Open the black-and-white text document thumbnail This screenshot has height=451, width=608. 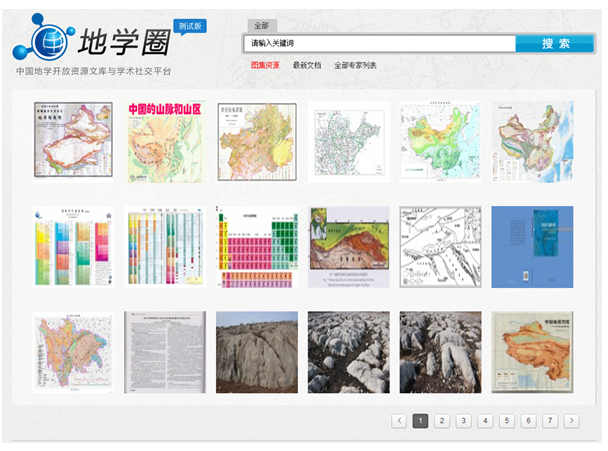[x=164, y=351]
